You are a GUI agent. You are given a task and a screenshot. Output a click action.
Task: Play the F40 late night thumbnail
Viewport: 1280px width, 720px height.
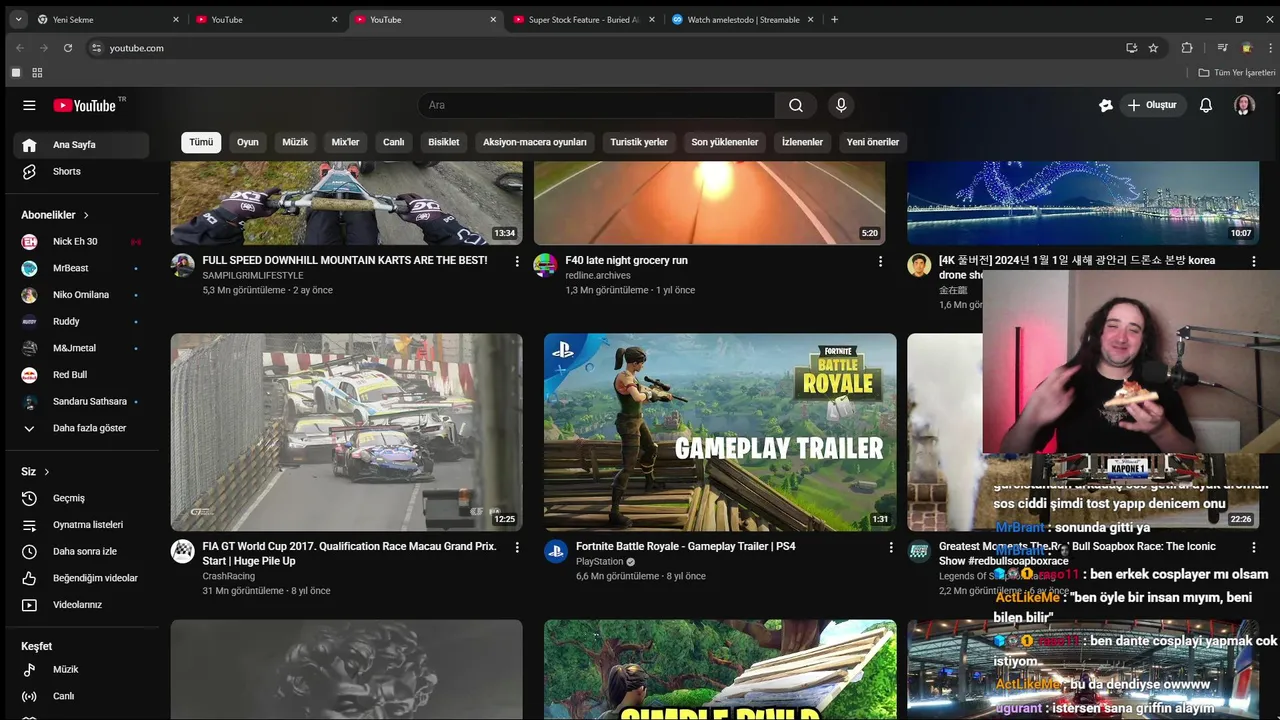coord(709,203)
